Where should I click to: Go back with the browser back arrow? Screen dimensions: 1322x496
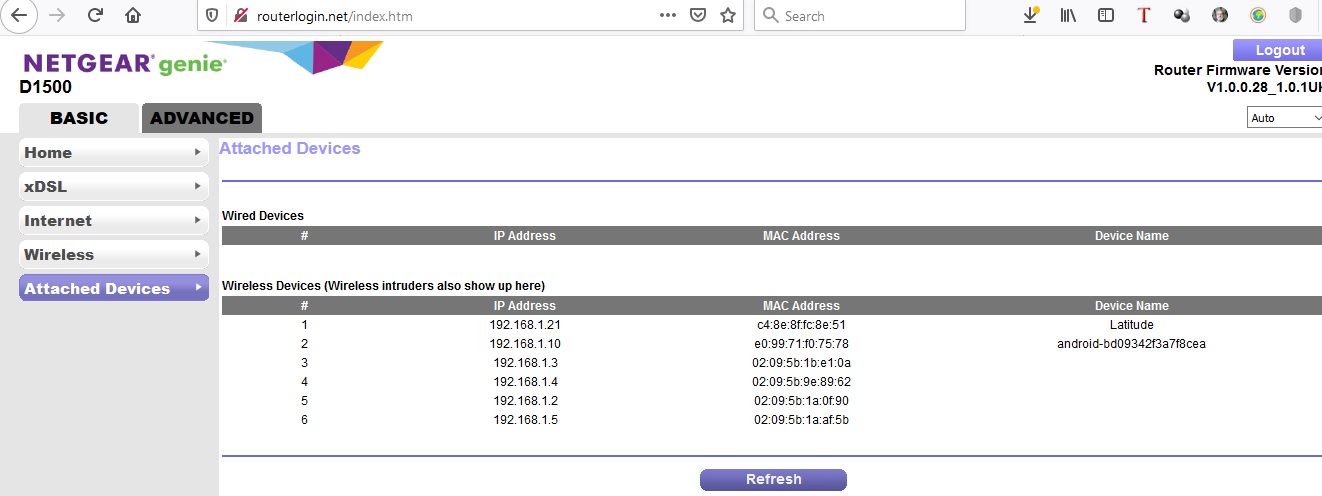(x=19, y=15)
